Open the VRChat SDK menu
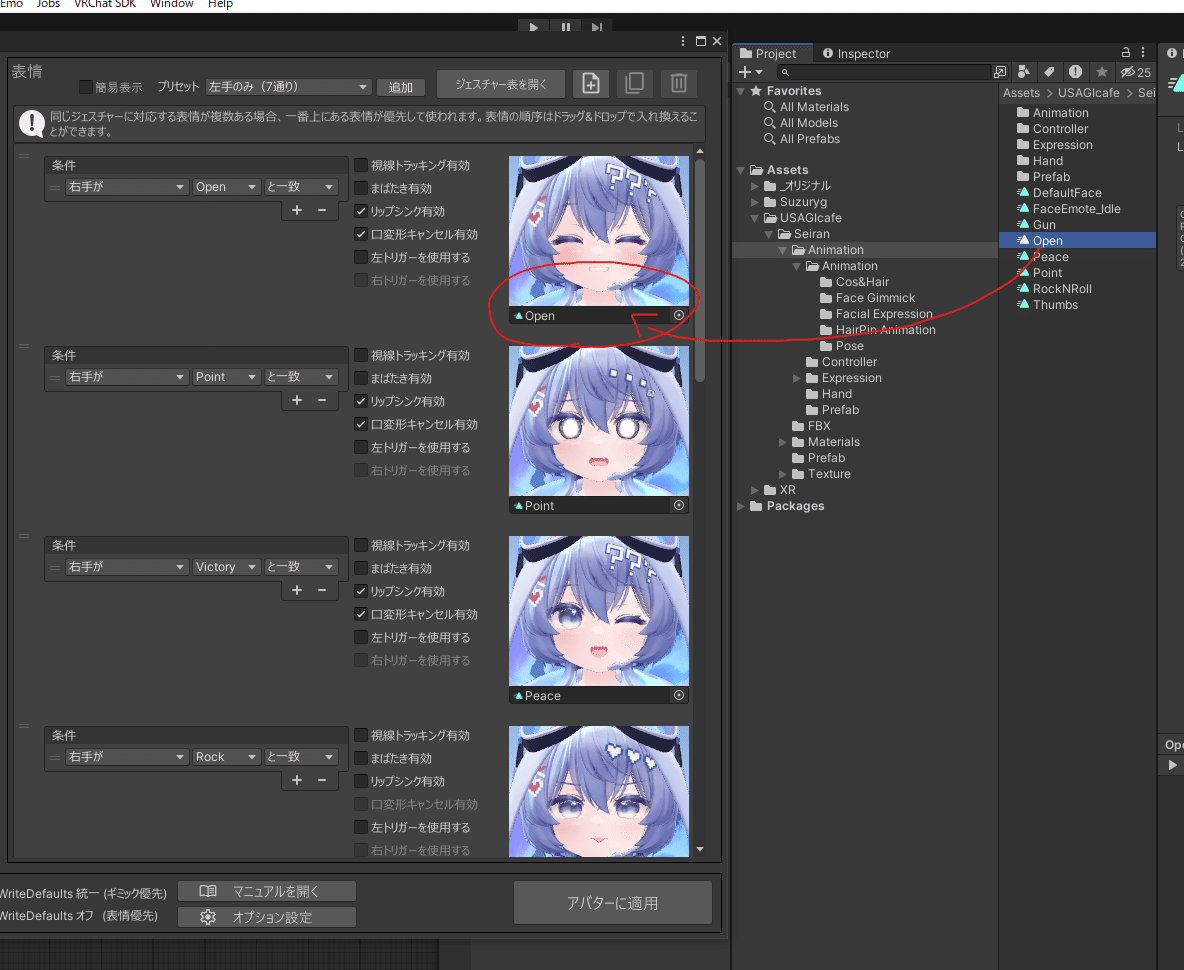Image resolution: width=1184 pixels, height=970 pixels. coord(105,5)
